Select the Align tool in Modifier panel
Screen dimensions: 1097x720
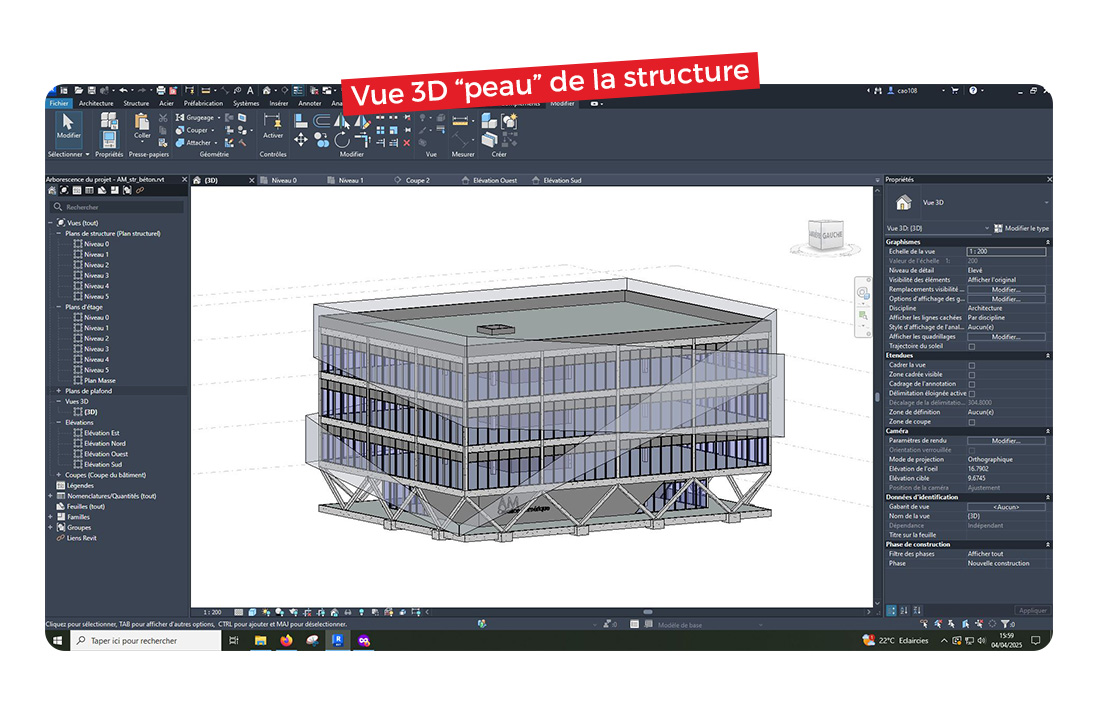click(x=301, y=120)
